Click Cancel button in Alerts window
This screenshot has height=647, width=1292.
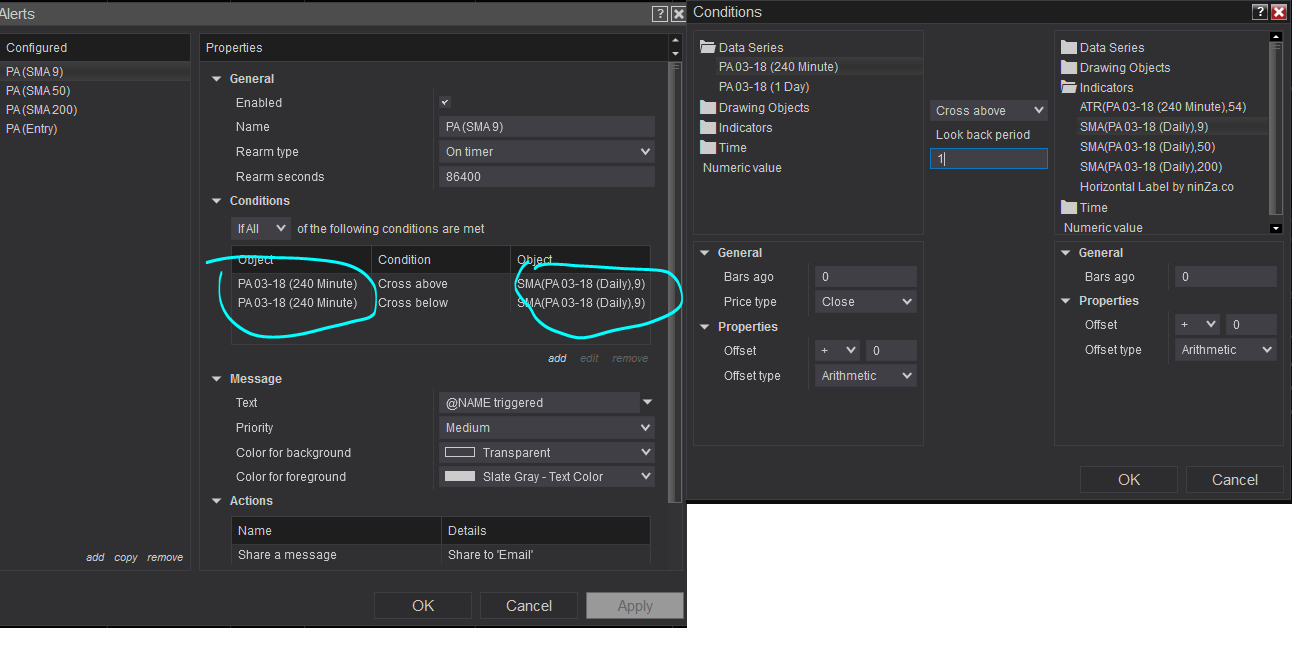[x=529, y=605]
